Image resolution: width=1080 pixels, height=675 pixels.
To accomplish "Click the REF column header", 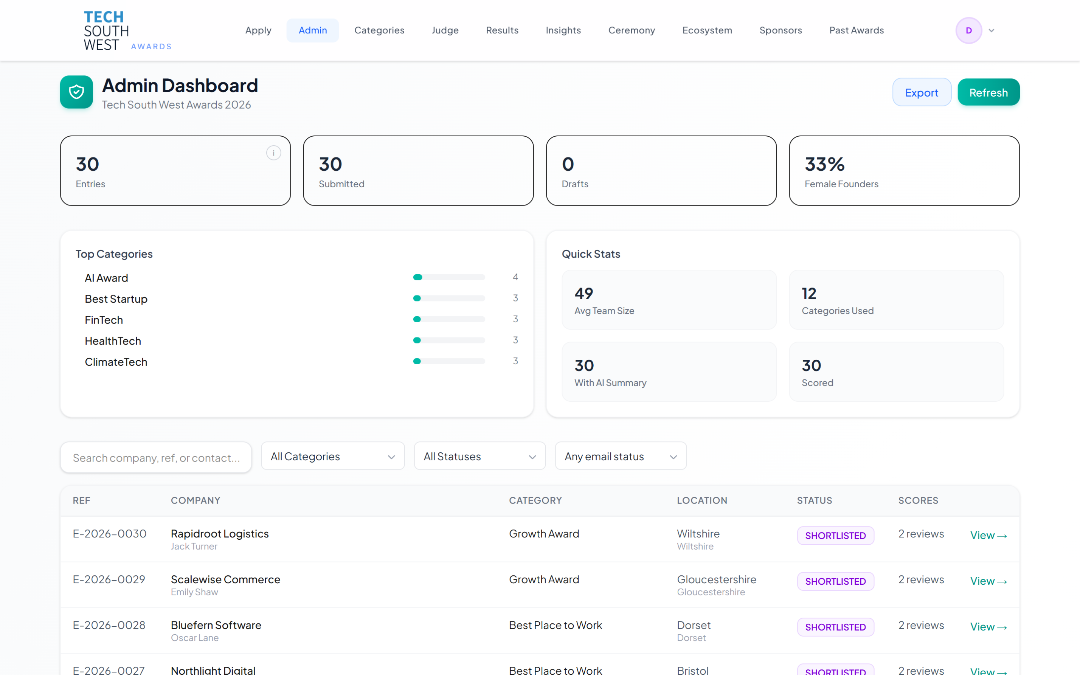I will point(81,501).
